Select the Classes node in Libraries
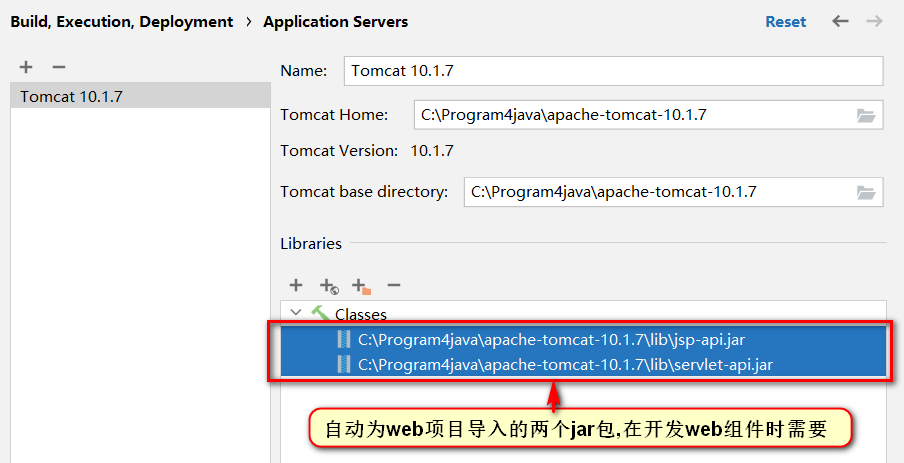Screen dimensions: 904x463 pos(360,314)
